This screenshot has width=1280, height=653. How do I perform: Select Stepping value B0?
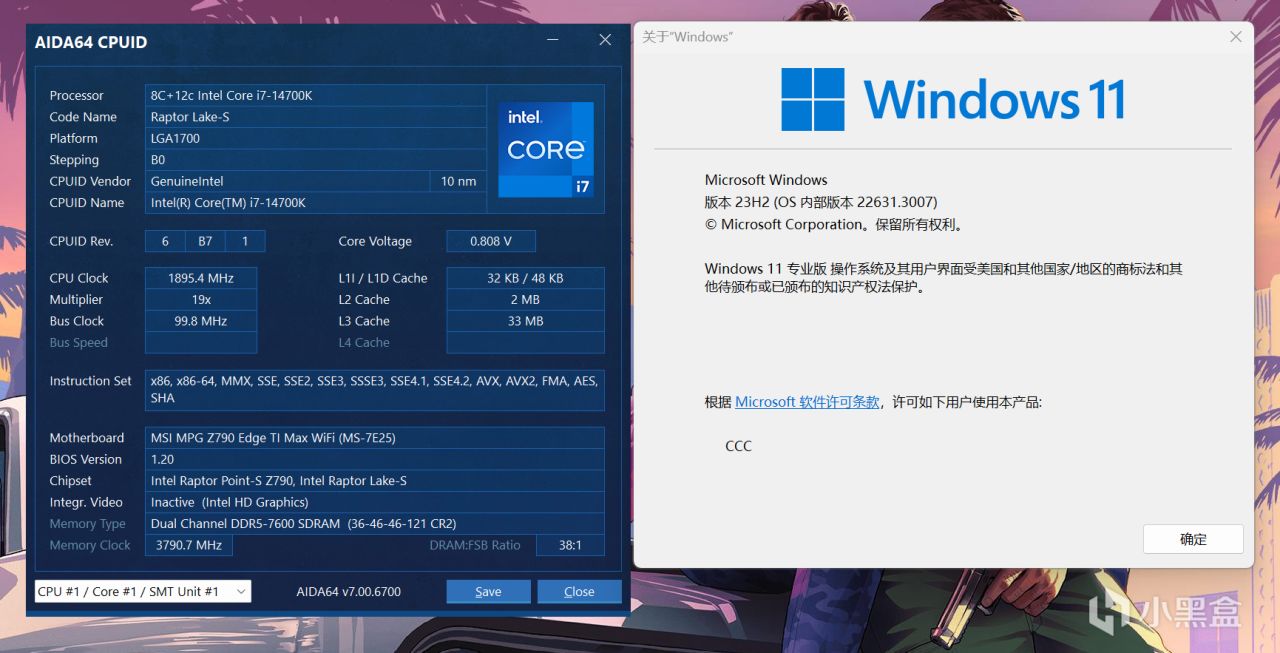click(x=315, y=160)
